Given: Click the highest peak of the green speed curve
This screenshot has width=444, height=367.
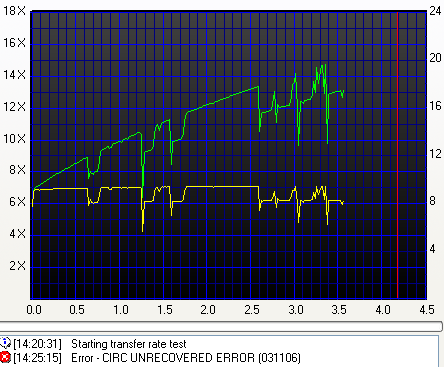Looking at the screenshot, I should tap(325, 65).
